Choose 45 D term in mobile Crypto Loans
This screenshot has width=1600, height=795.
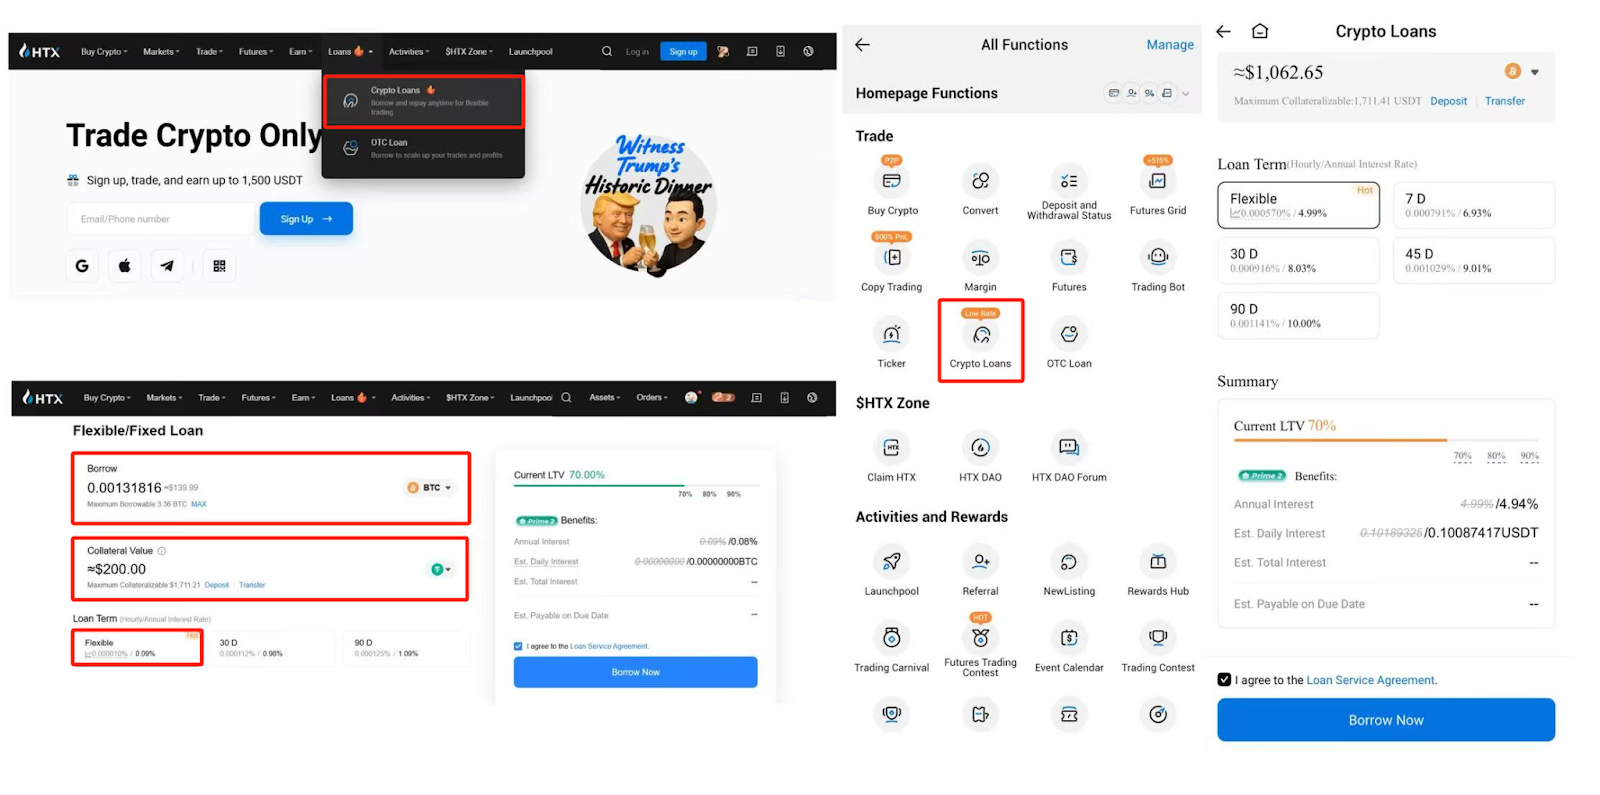1474,260
